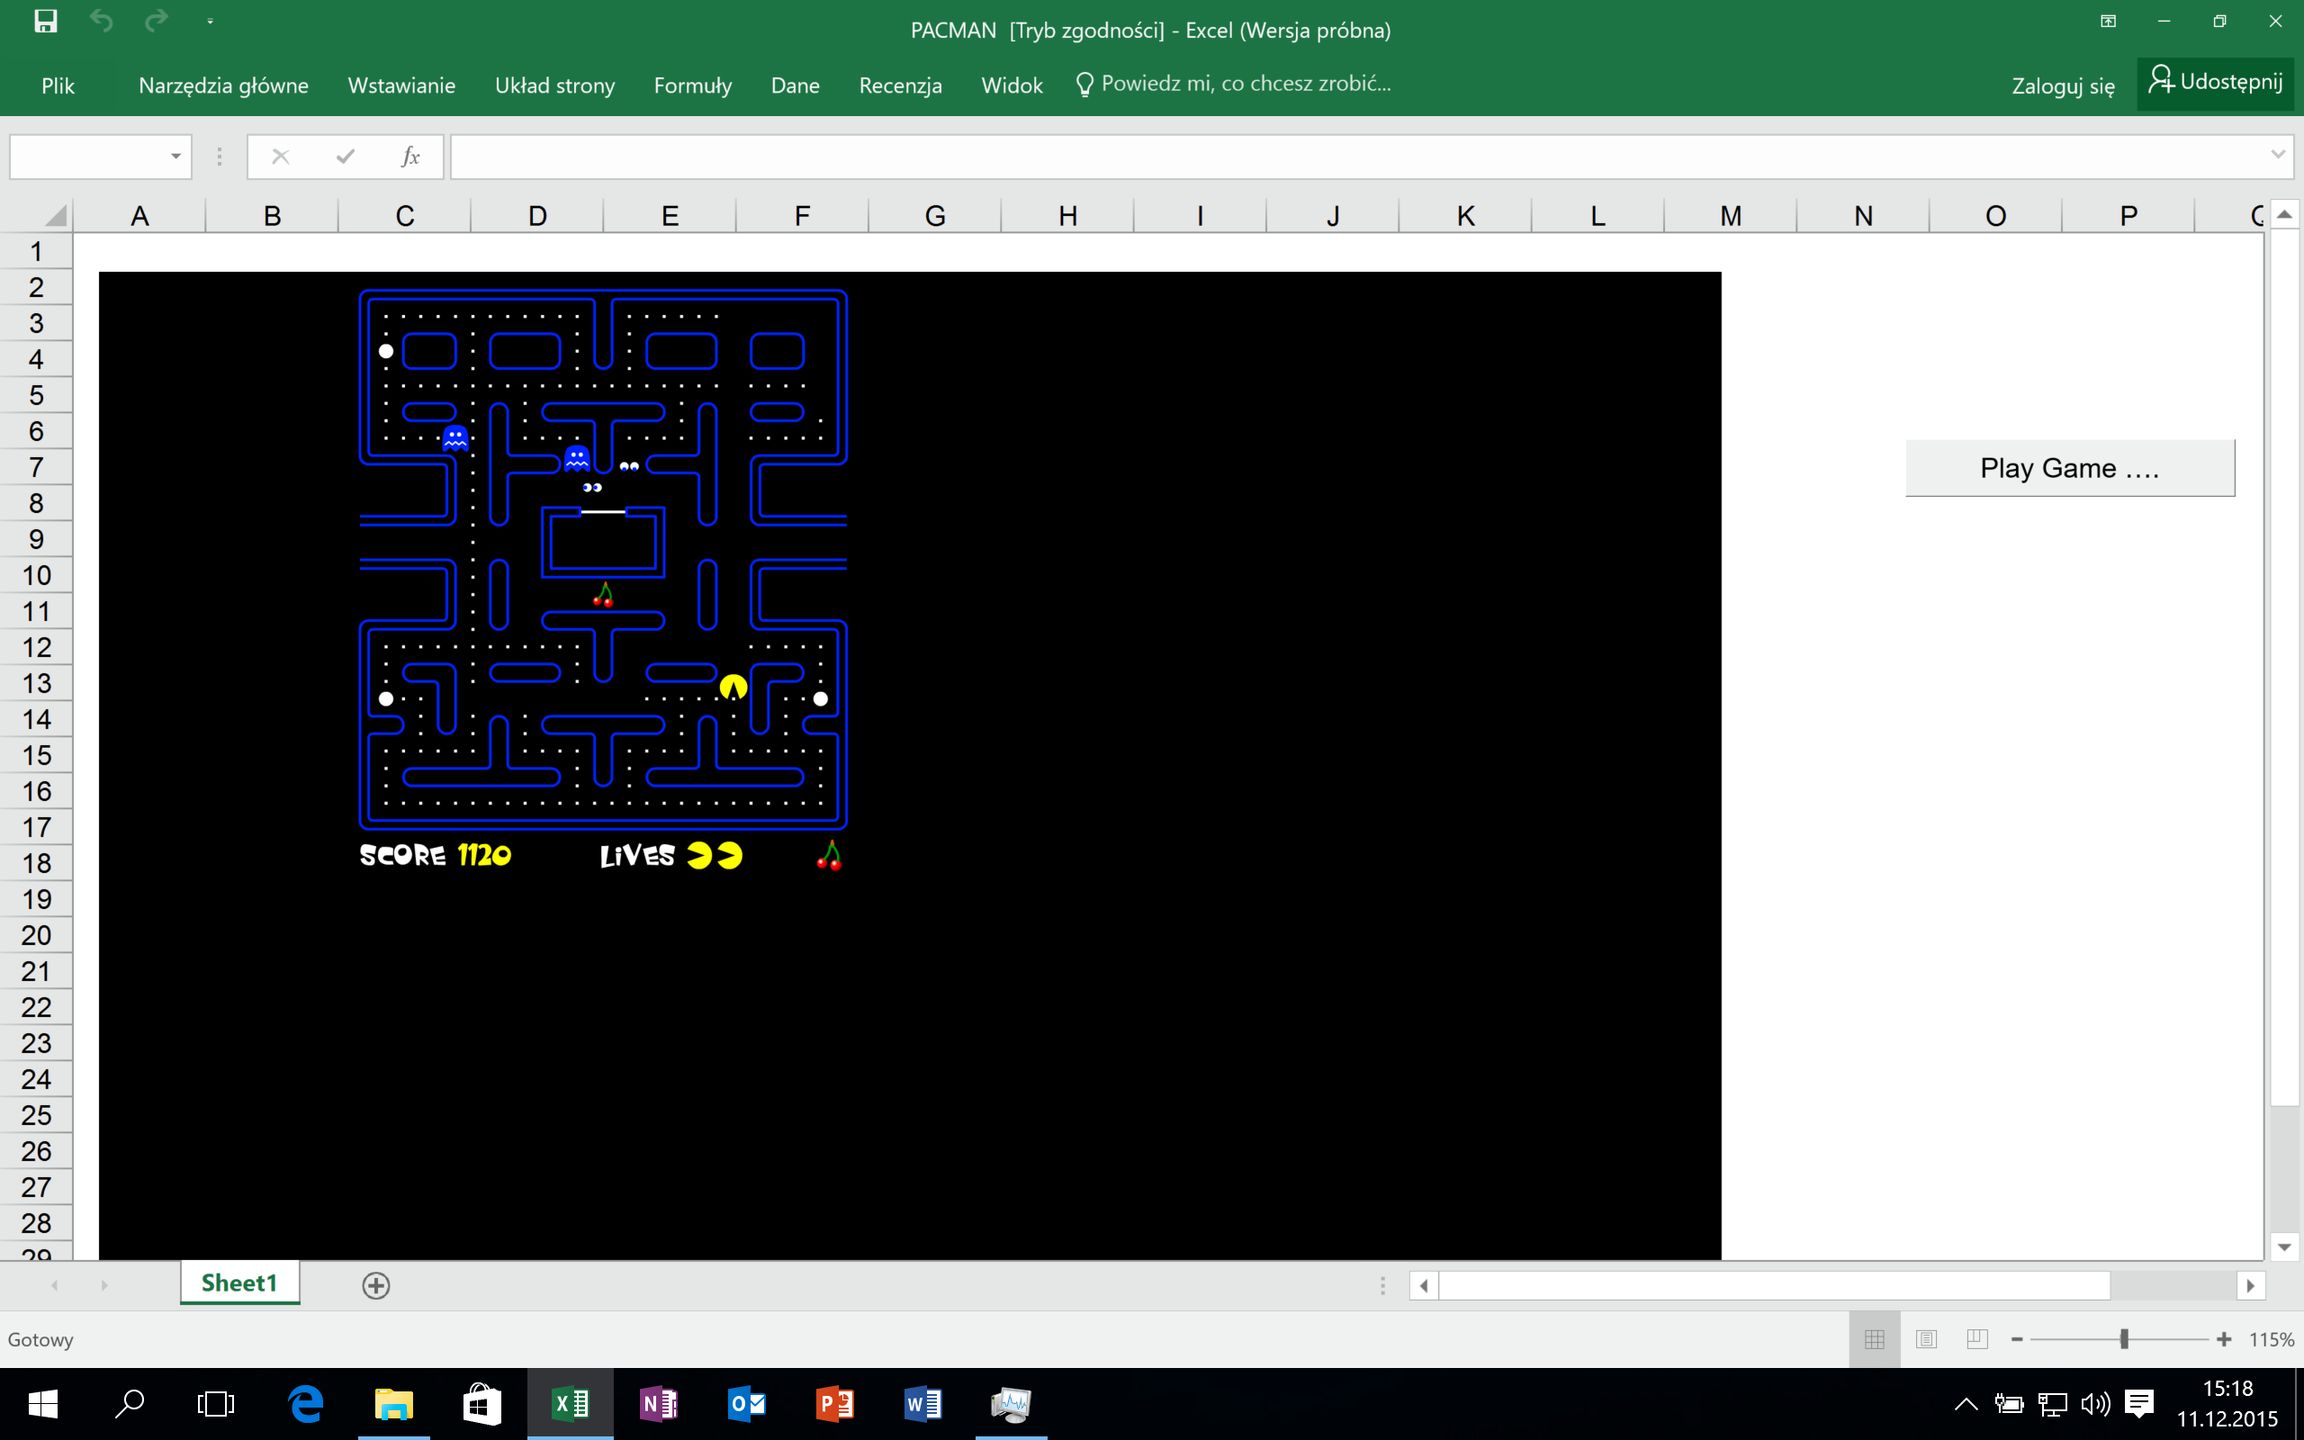Select Normal view icon in the status bar

pos(1875,1339)
